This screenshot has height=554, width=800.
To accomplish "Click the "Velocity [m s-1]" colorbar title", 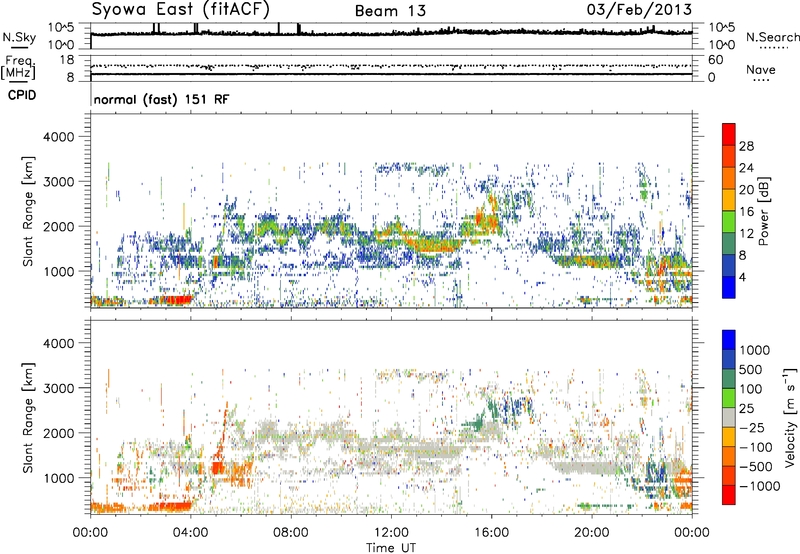I will click(790, 417).
